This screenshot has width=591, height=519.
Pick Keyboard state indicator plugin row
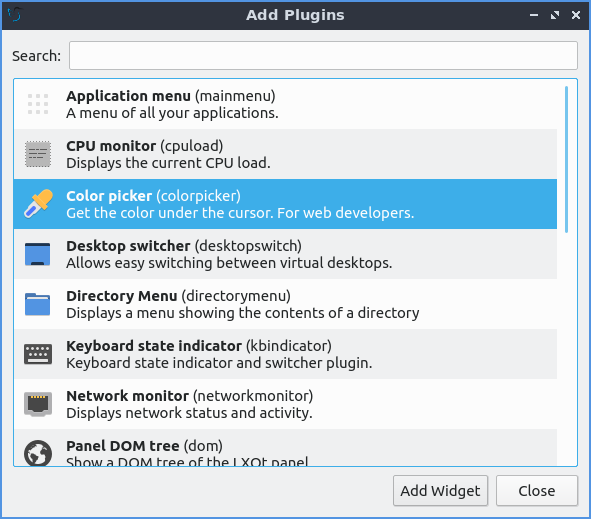click(285, 354)
